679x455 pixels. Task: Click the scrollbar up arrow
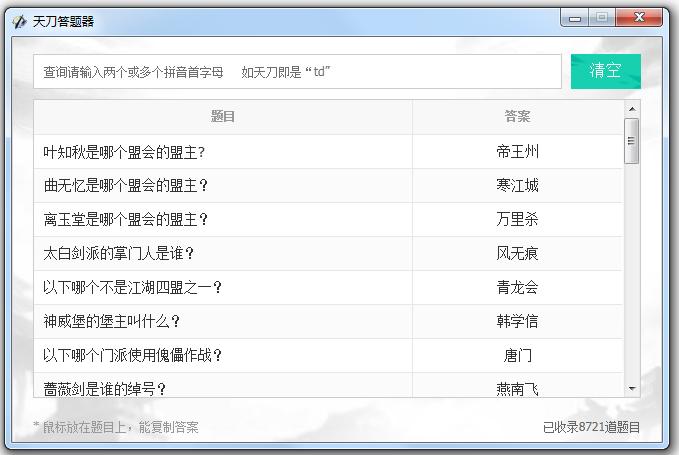tap(632, 109)
